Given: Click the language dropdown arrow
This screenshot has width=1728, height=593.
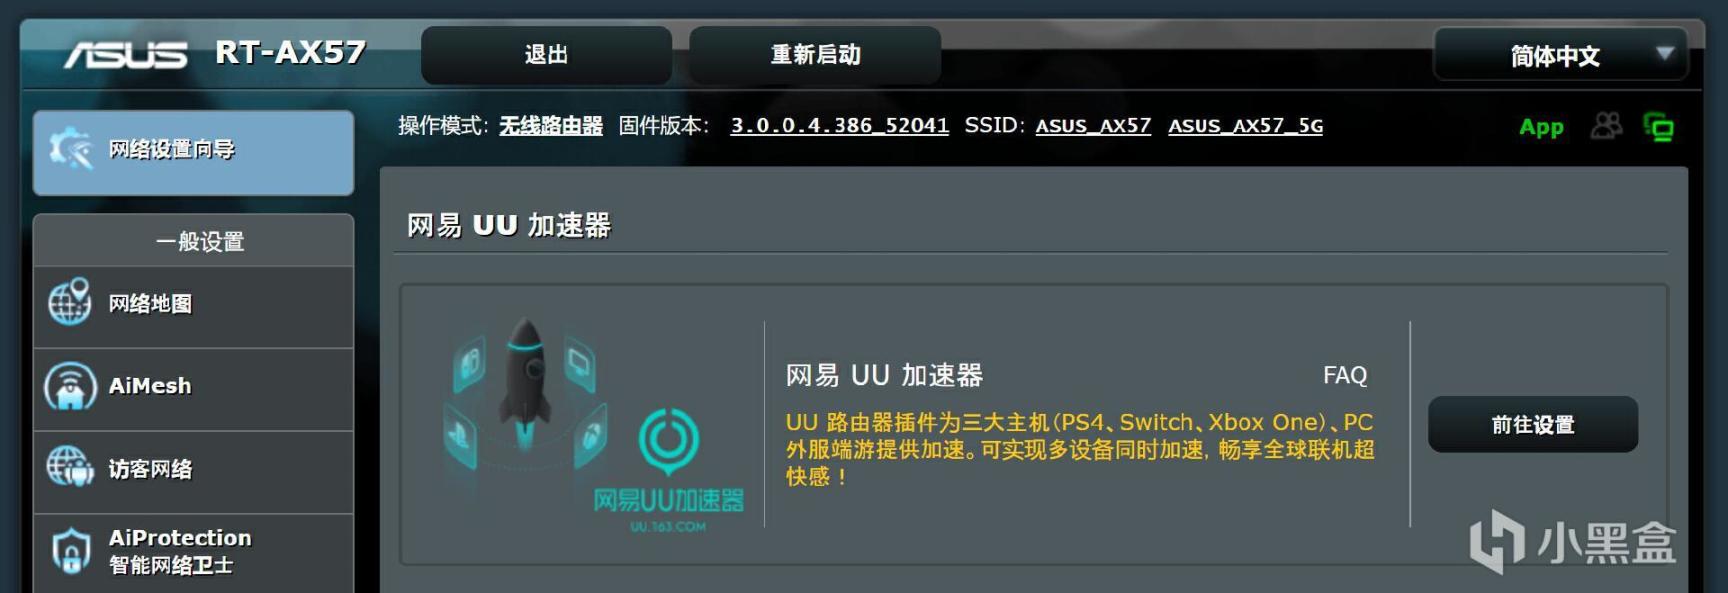Looking at the screenshot, I should click(x=1664, y=53).
